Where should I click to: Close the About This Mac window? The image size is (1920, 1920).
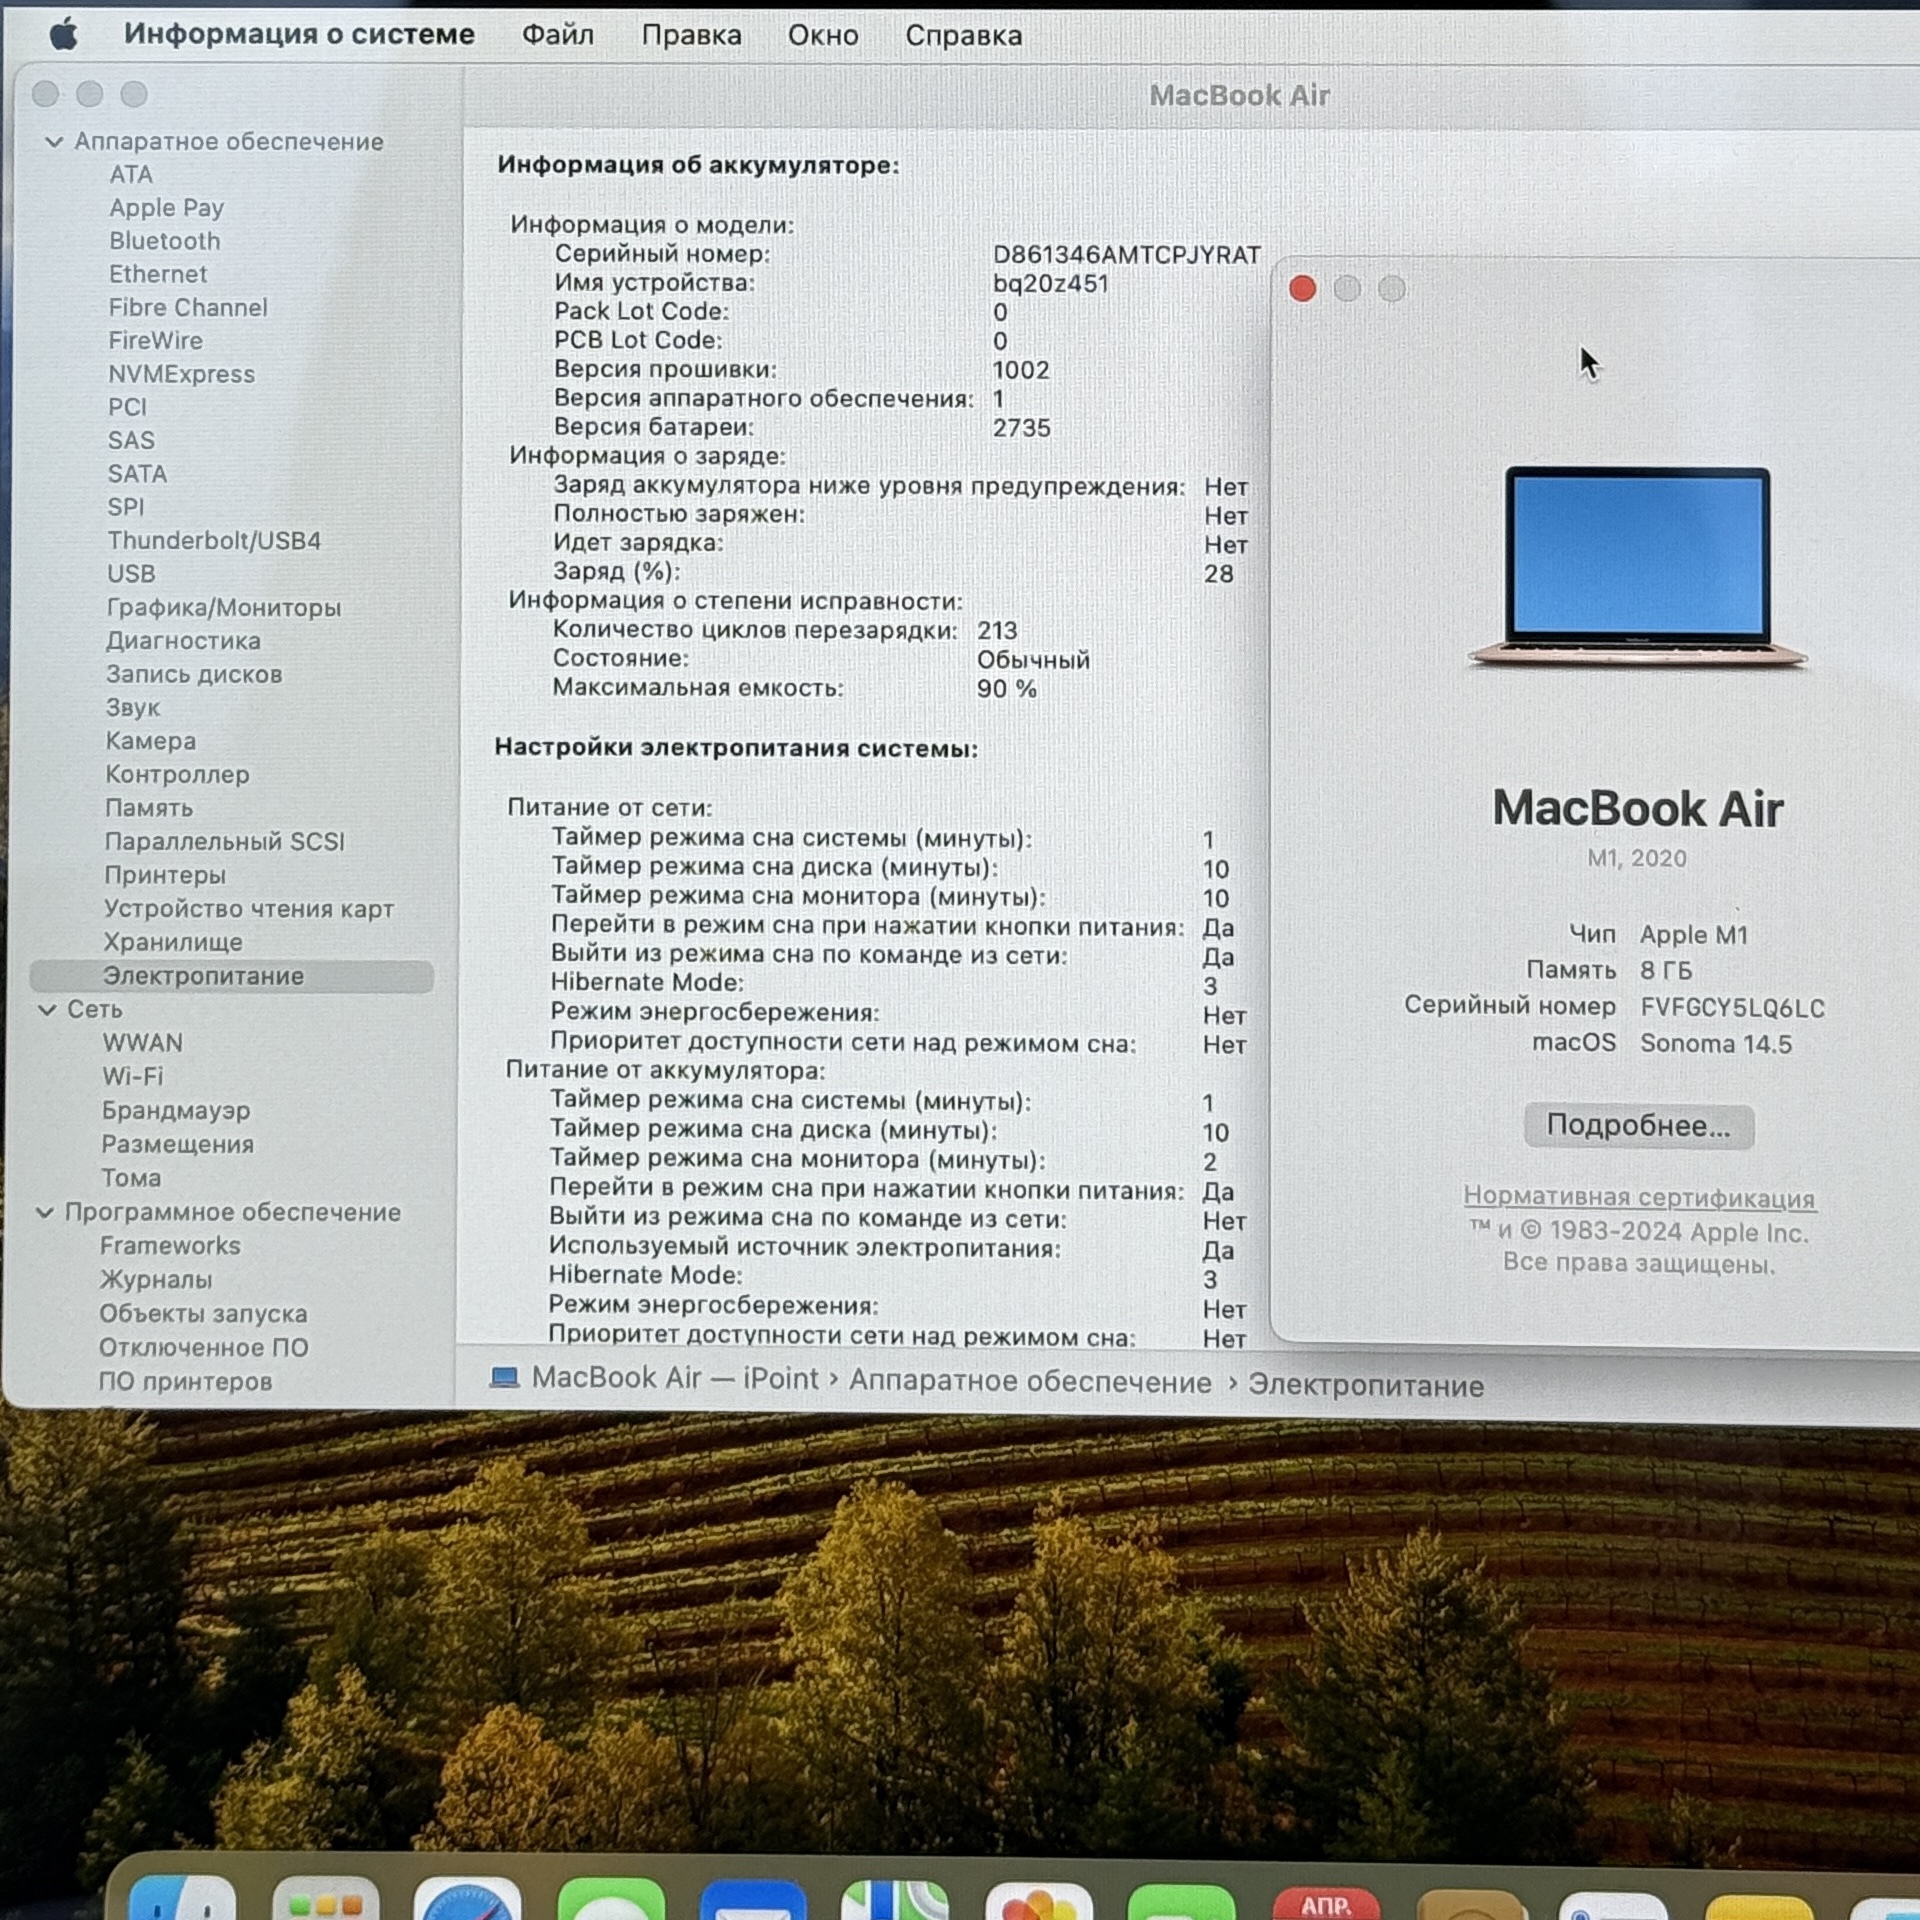[1302, 289]
